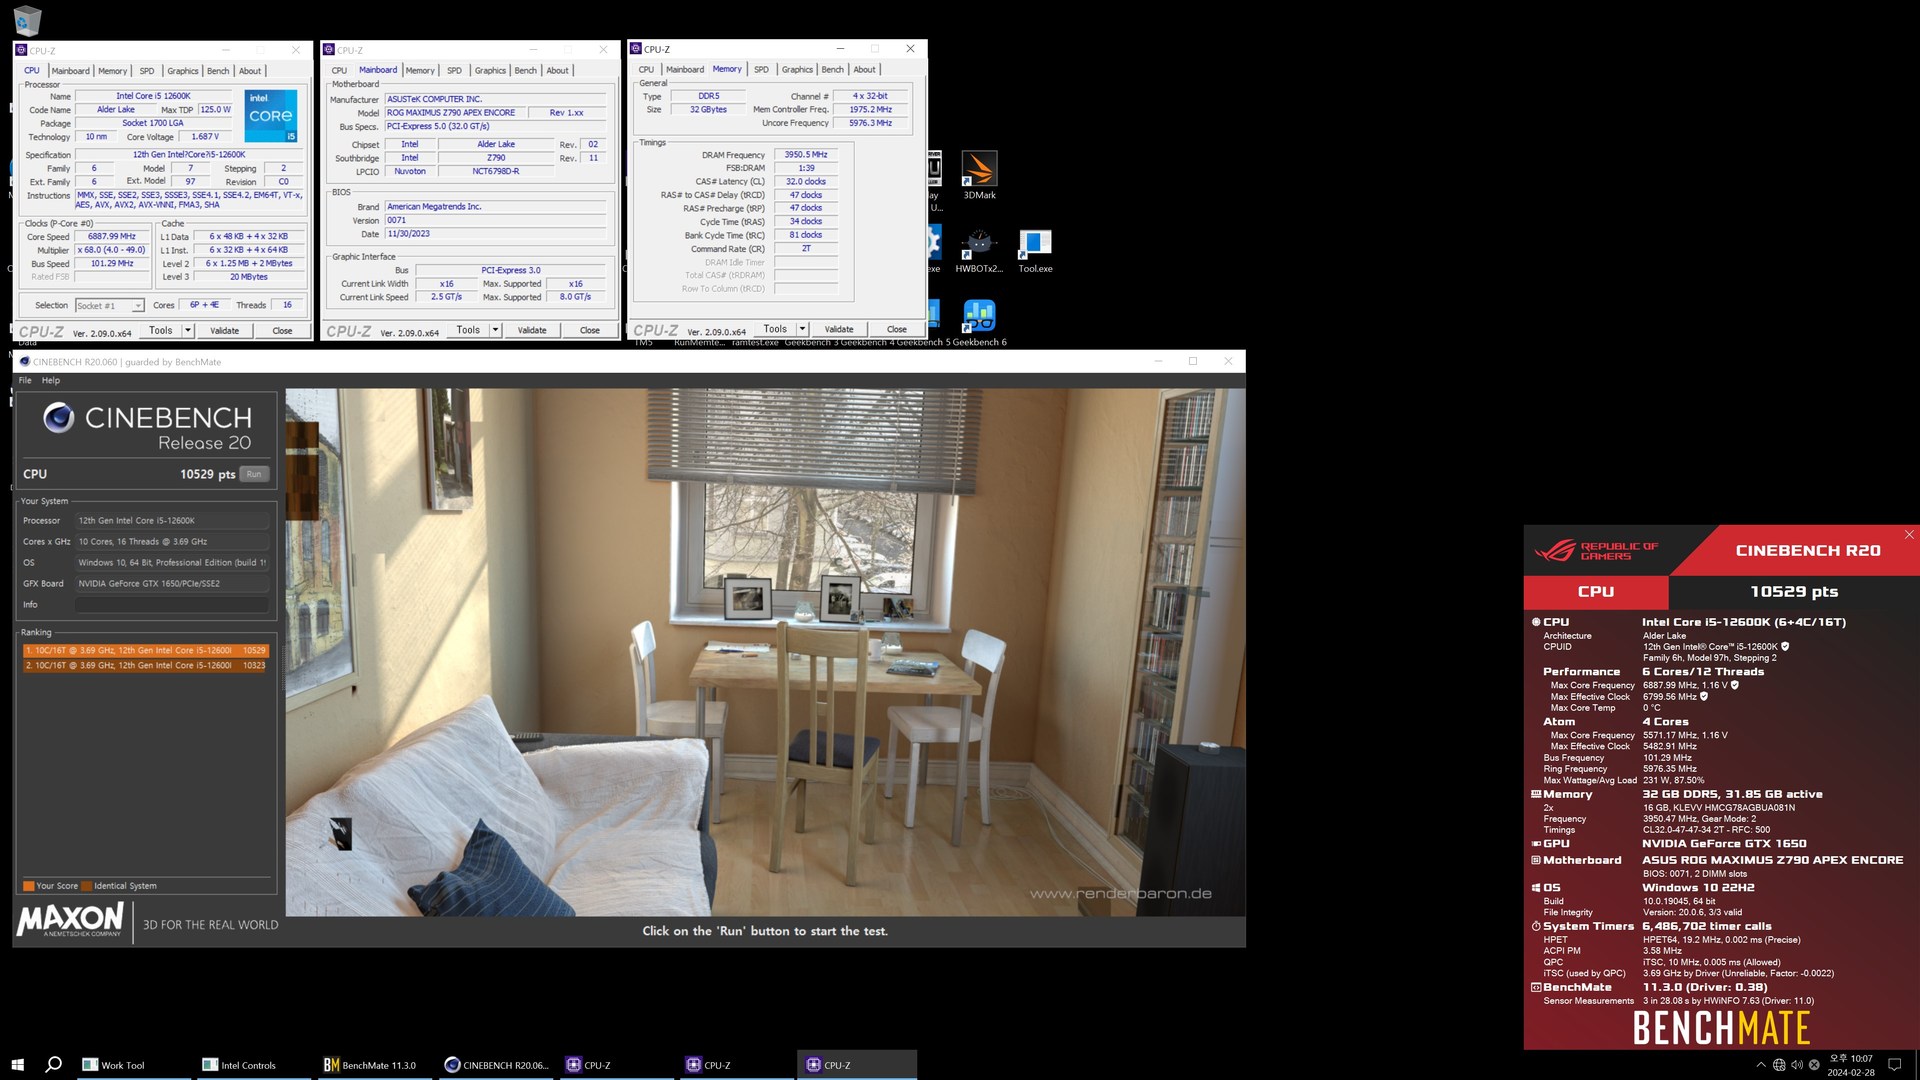
Task: Open the HWBOTx2 desktop shortcut
Action: point(979,250)
